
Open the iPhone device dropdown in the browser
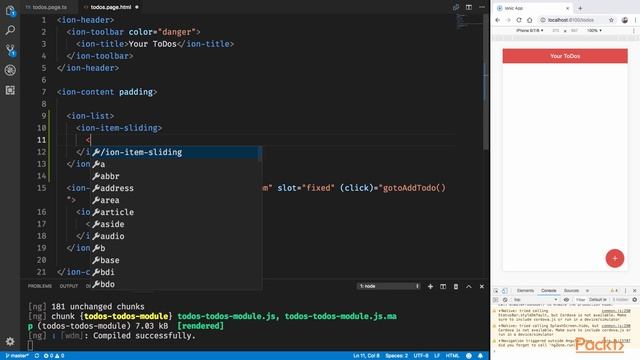529,31
